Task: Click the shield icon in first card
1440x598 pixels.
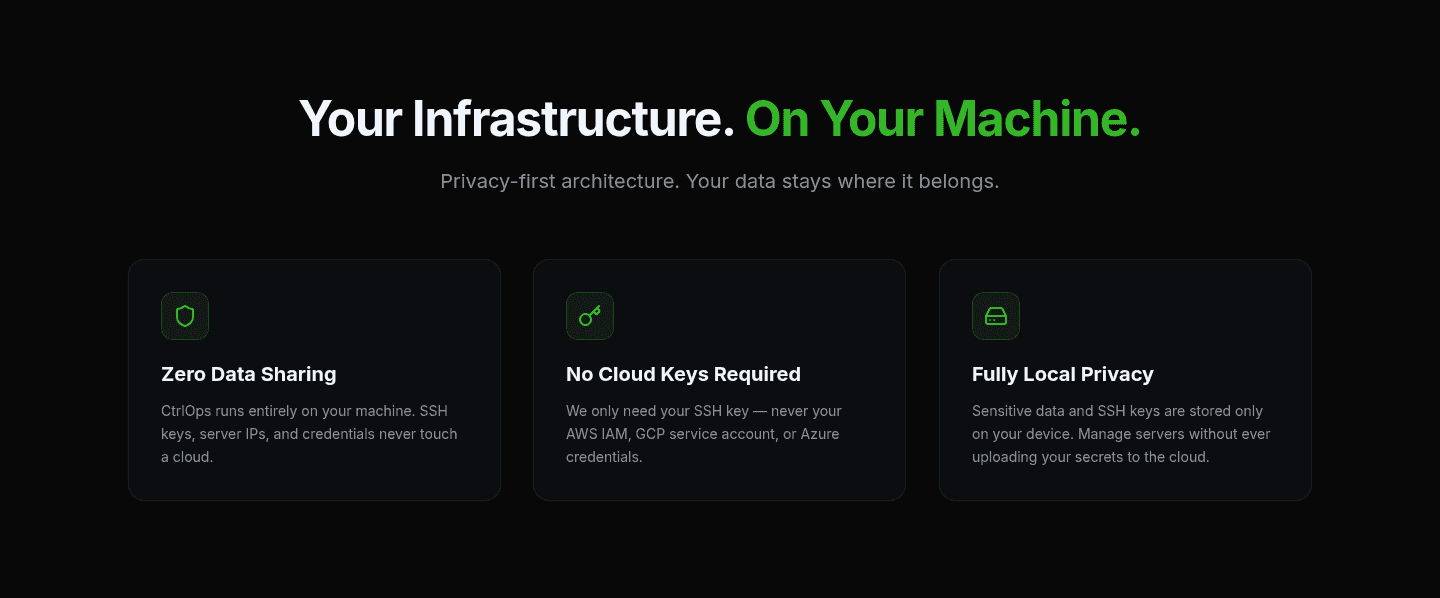Action: (x=185, y=316)
